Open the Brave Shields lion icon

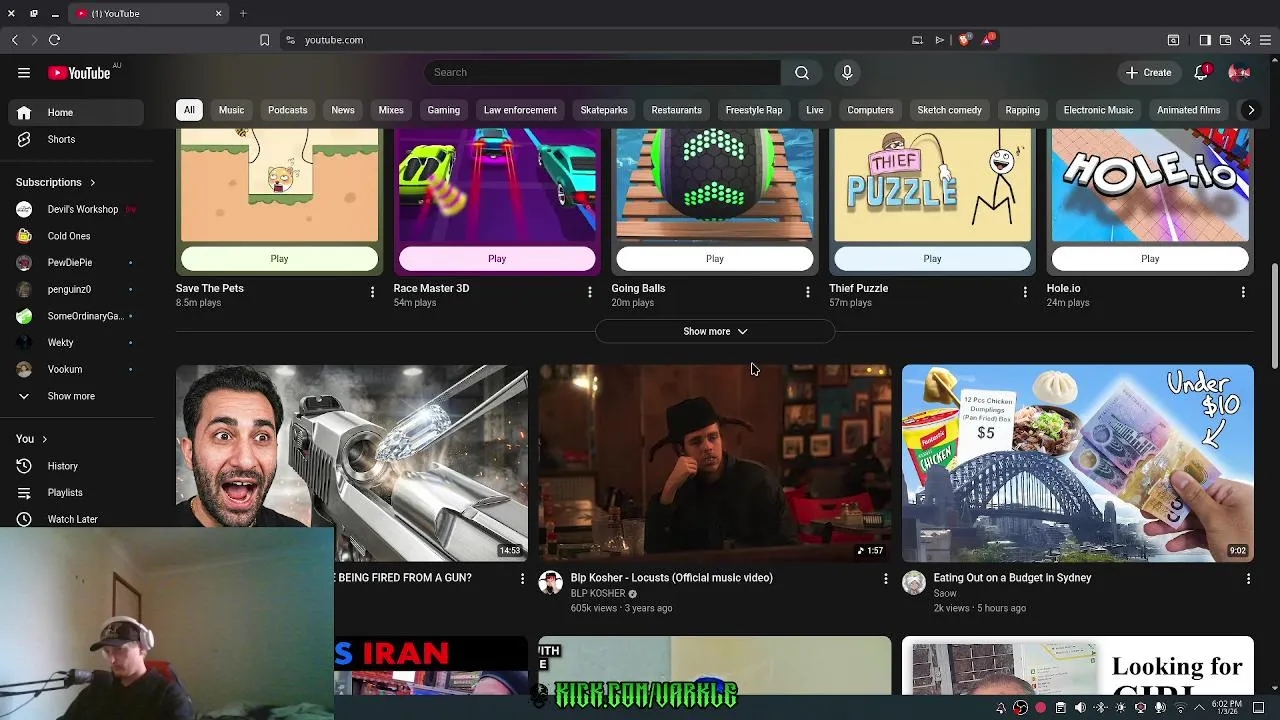[x=964, y=40]
